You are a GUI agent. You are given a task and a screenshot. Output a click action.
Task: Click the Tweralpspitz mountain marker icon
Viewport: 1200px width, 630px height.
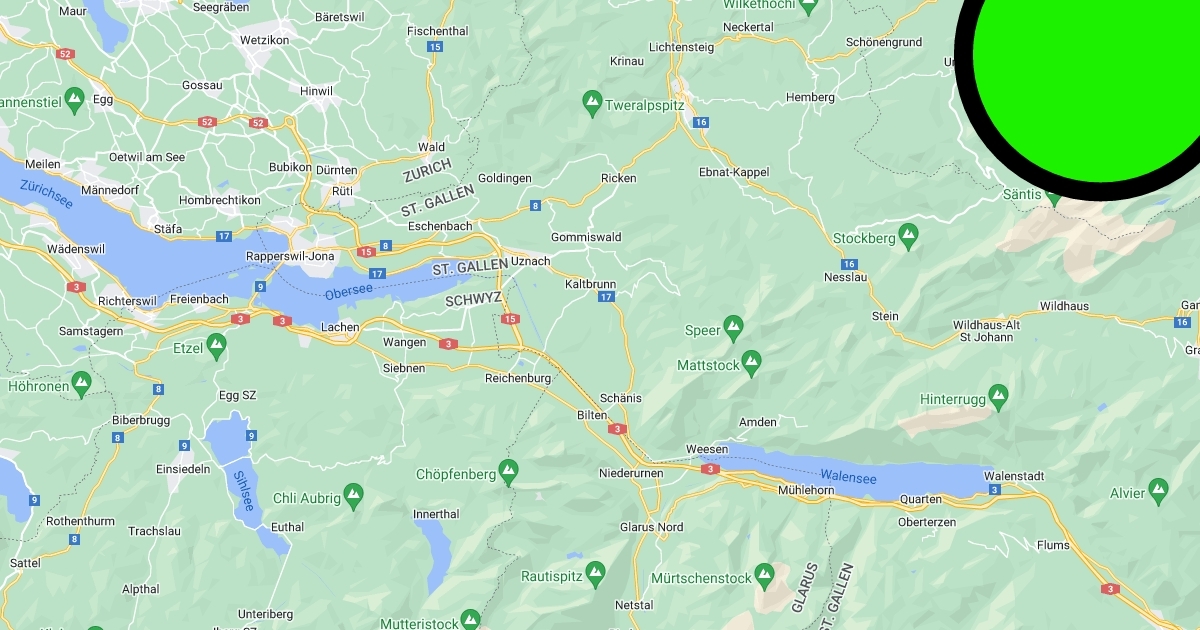592,102
